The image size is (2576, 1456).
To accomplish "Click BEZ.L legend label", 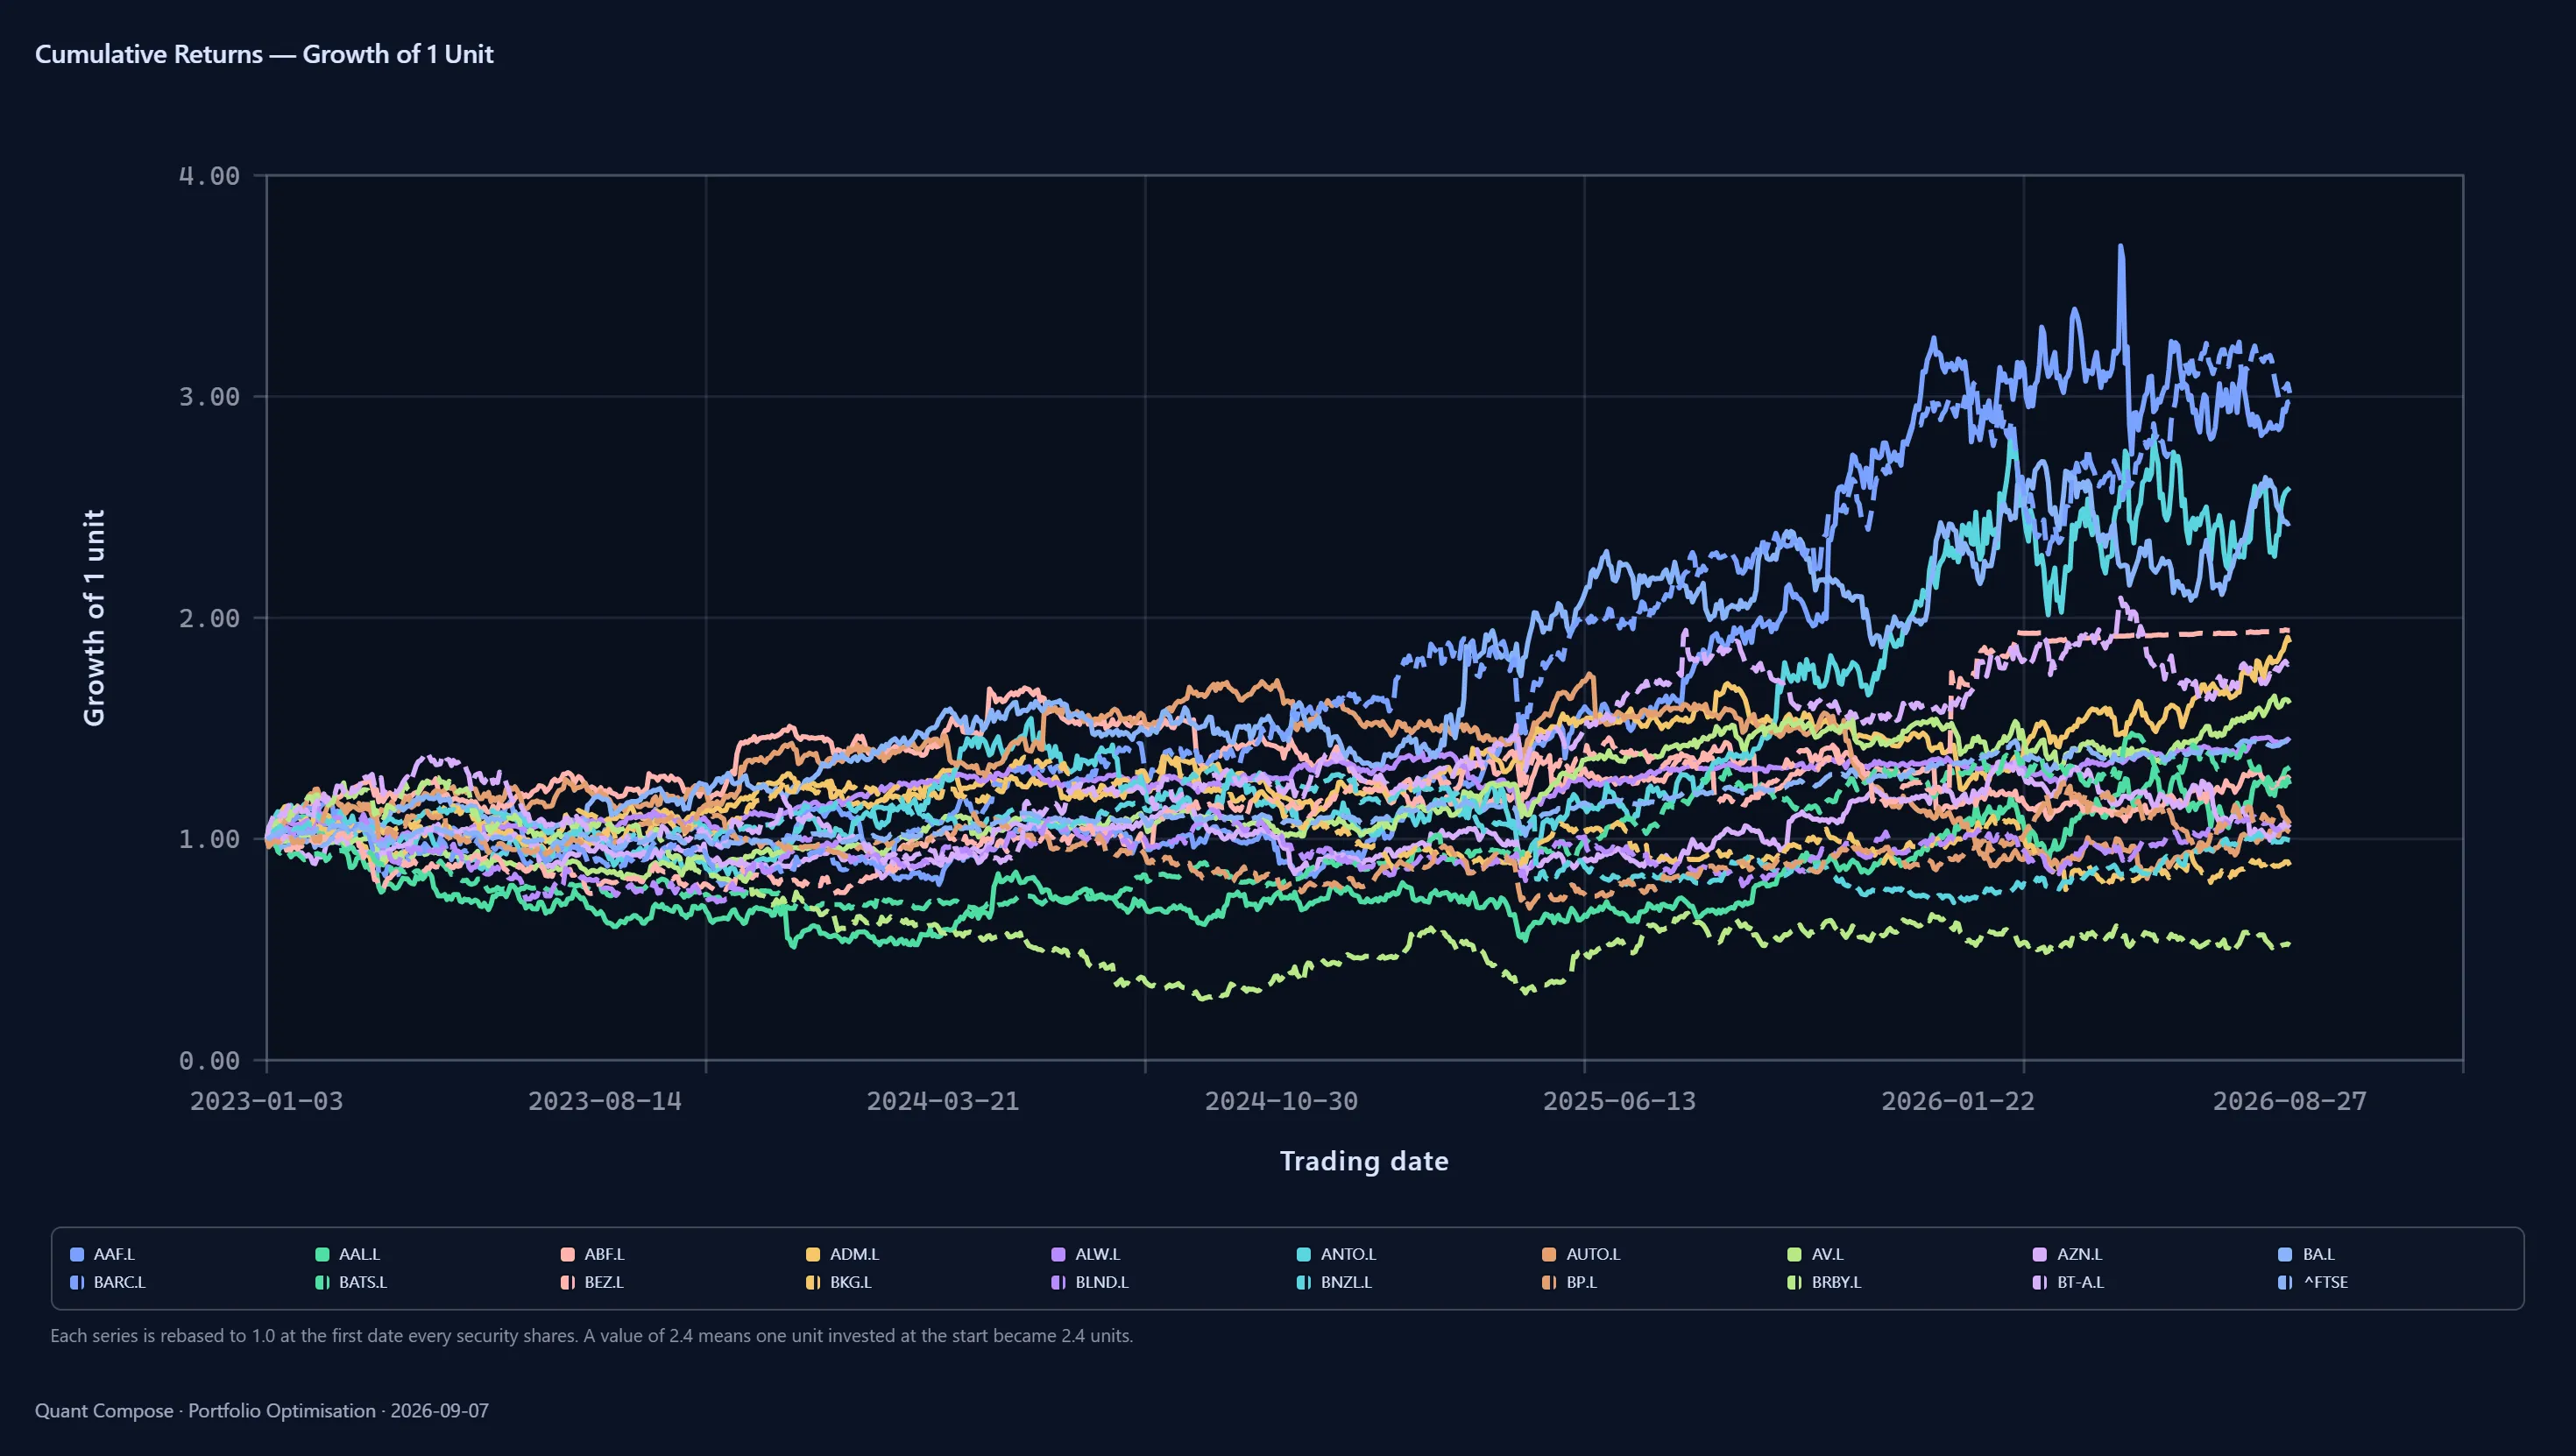I will click(604, 1282).
